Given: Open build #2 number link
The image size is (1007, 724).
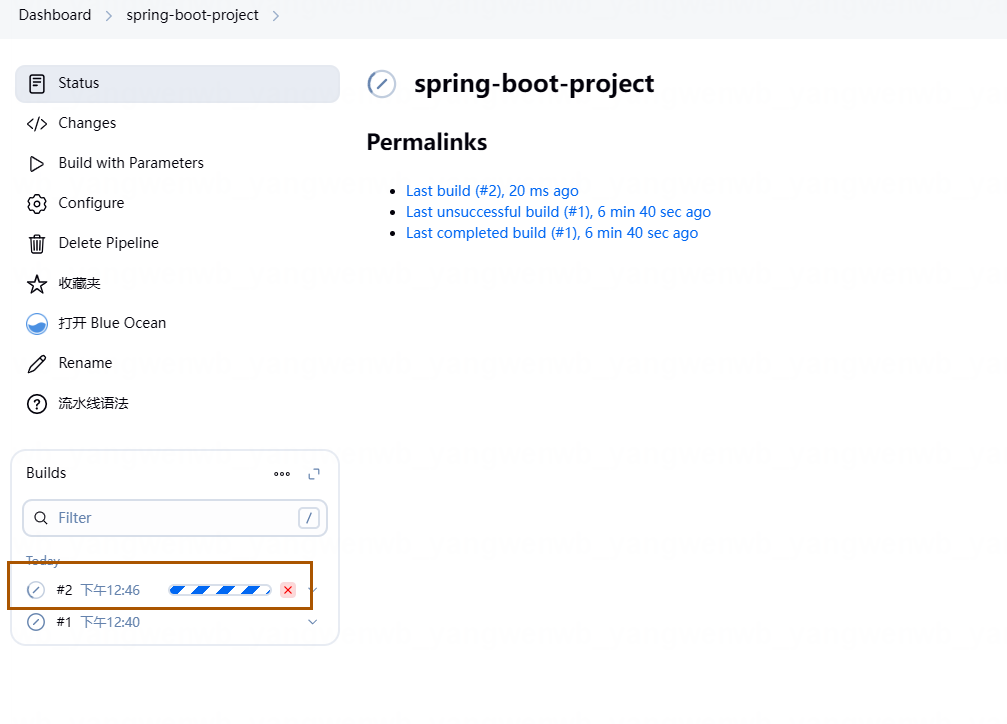Looking at the screenshot, I should [64, 590].
